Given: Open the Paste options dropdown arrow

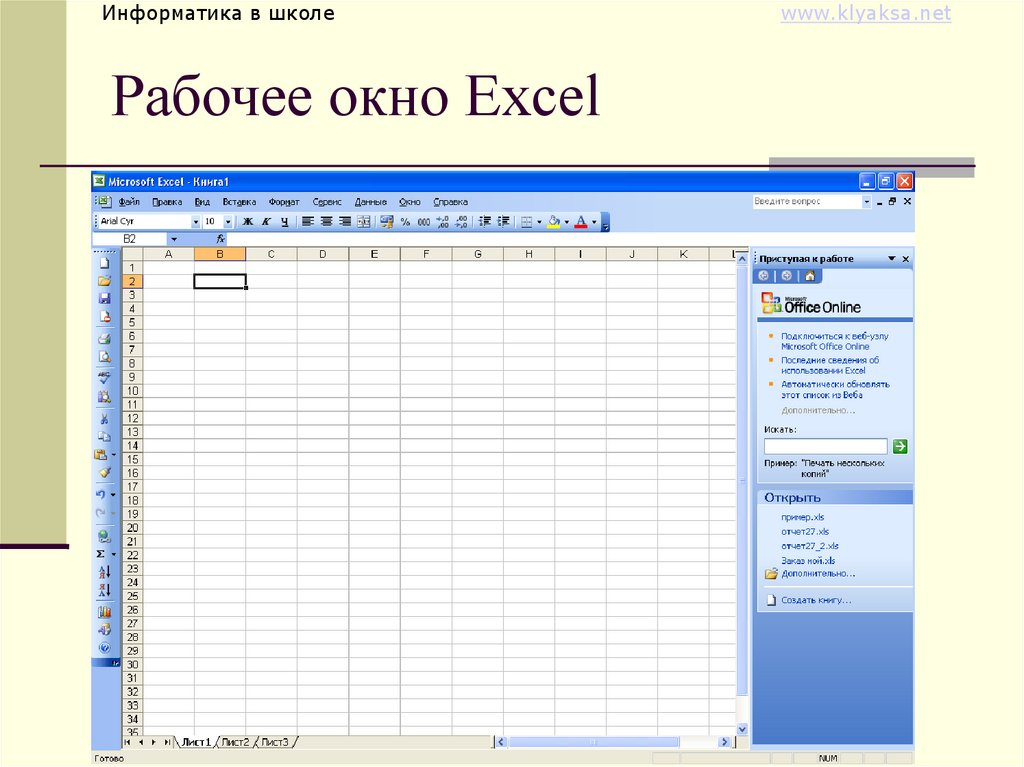Looking at the screenshot, I should click(x=114, y=455).
